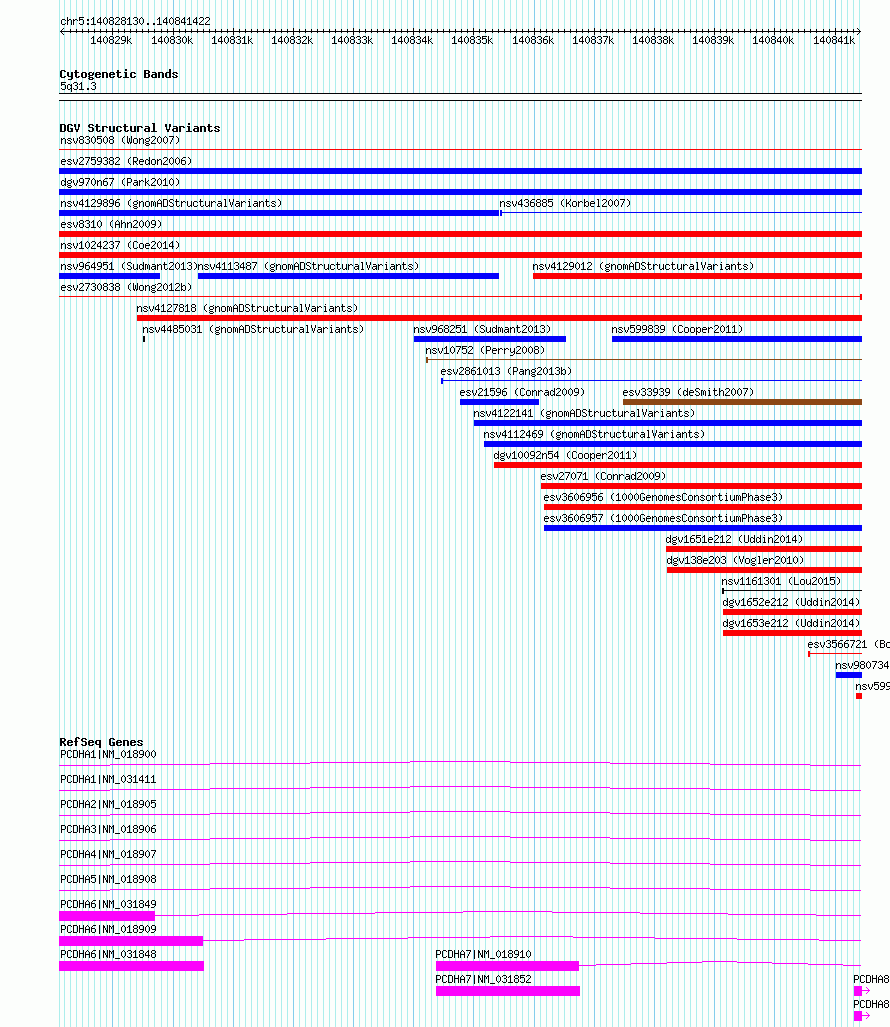Select the small nsv4485031 variant marker

[x=144, y=339]
